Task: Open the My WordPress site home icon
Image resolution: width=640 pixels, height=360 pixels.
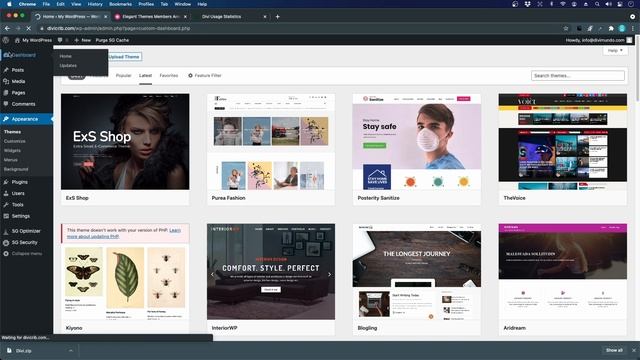Action: pos(17,40)
